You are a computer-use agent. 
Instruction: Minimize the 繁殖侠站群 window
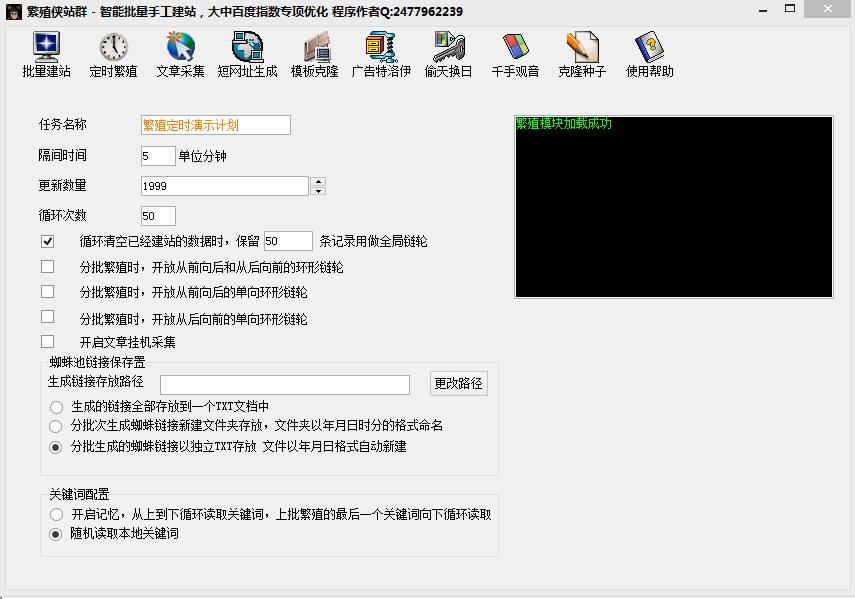(763, 10)
